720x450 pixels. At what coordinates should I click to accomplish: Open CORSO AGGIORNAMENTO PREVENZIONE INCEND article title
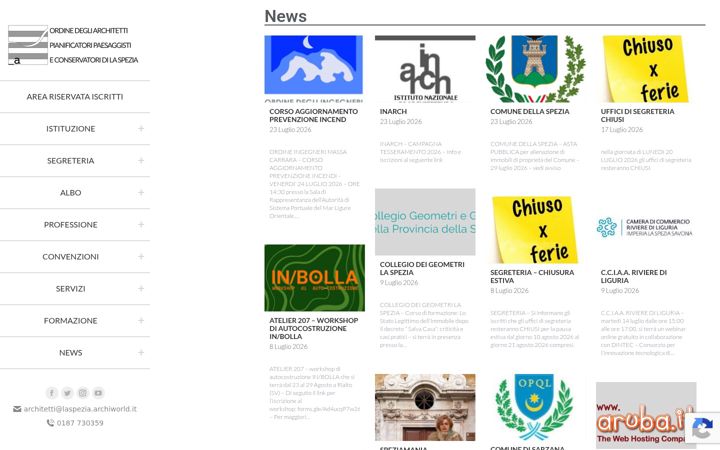(314, 115)
